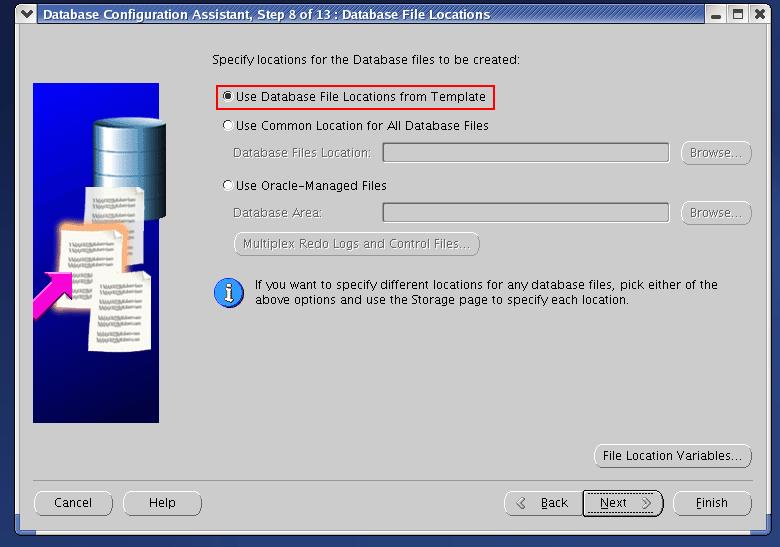Click the pink arrow in the illustration
780x547 pixels.
click(x=55, y=297)
